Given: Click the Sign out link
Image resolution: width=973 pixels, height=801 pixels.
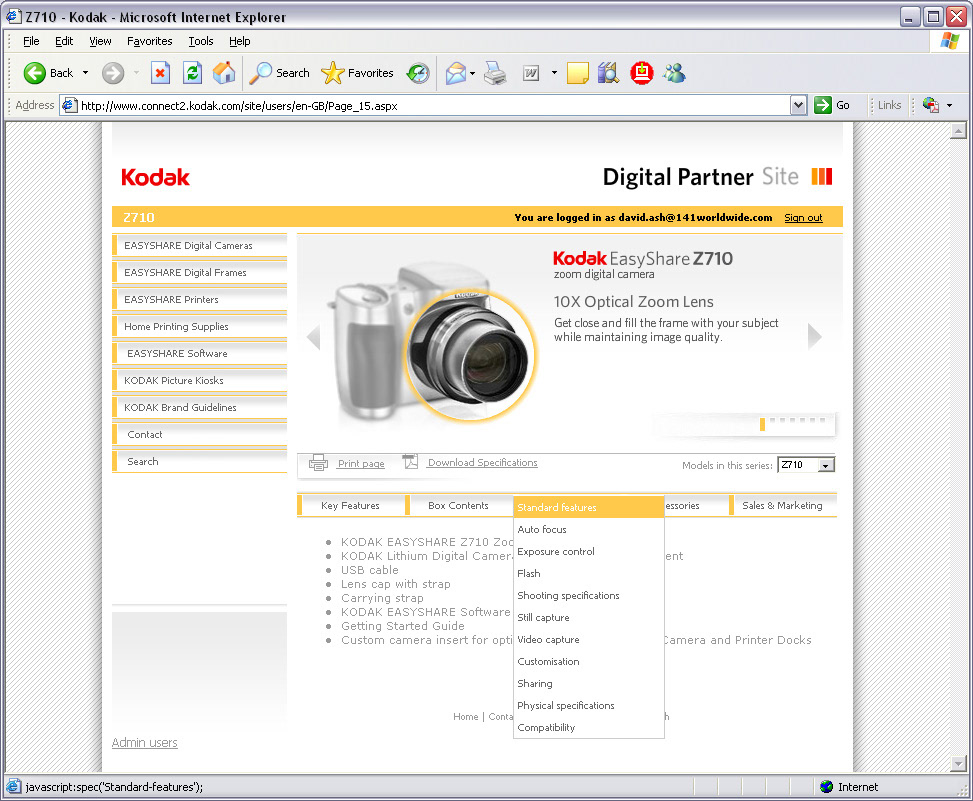Looking at the screenshot, I should coord(803,218).
